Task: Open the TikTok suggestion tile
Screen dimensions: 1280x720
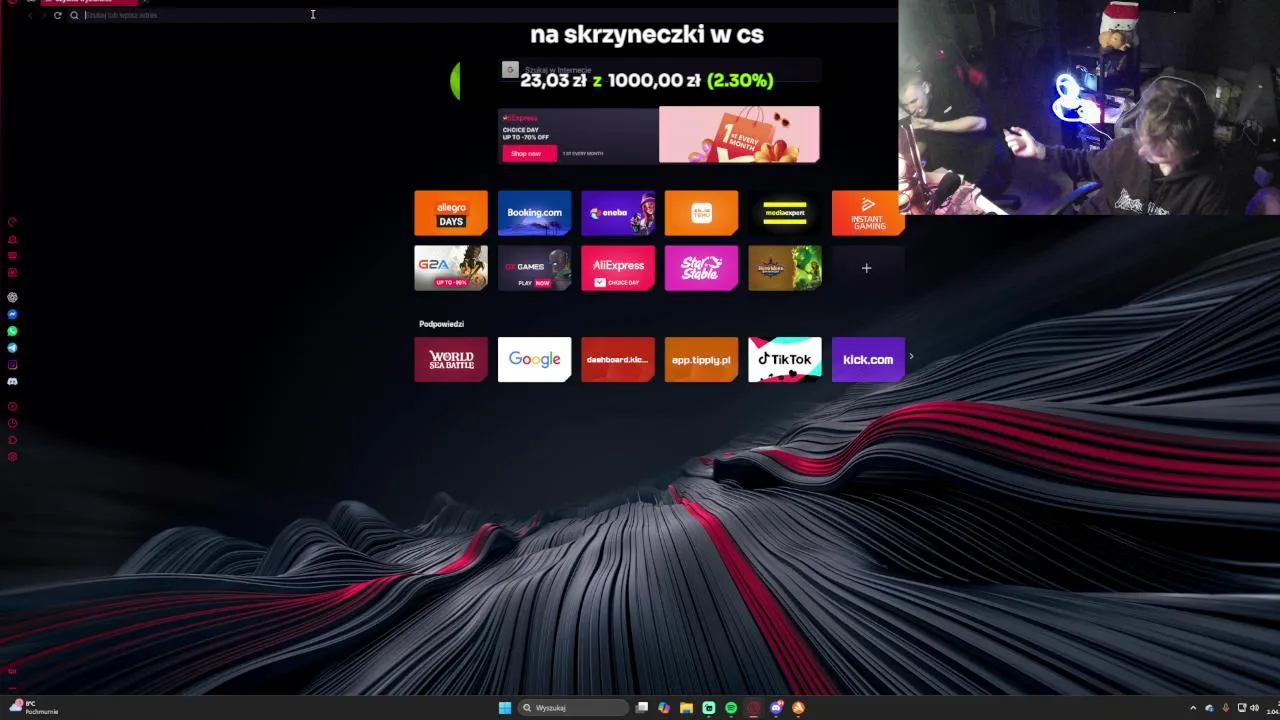Action: 785,360
